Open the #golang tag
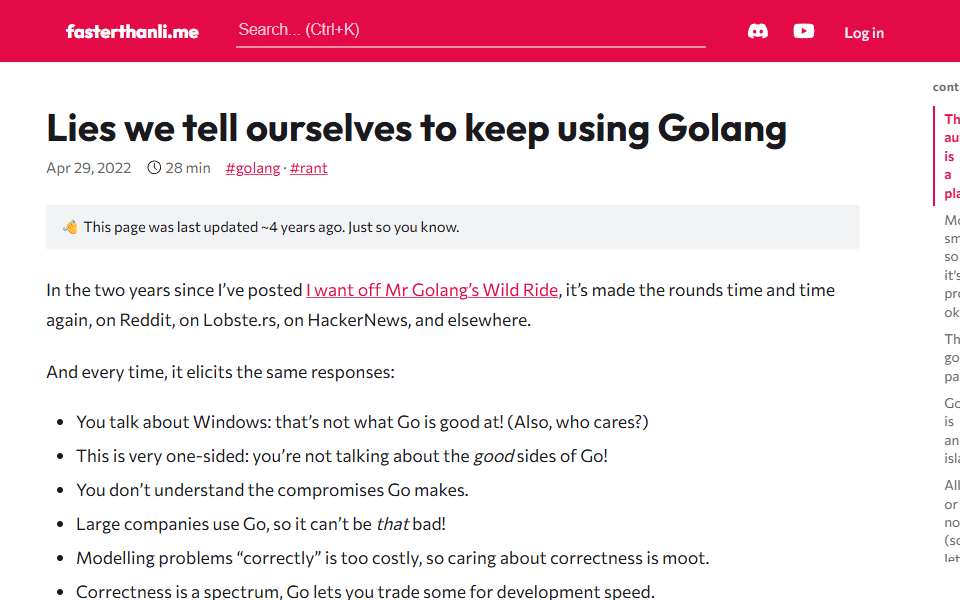The height and width of the screenshot is (600, 960). (252, 168)
